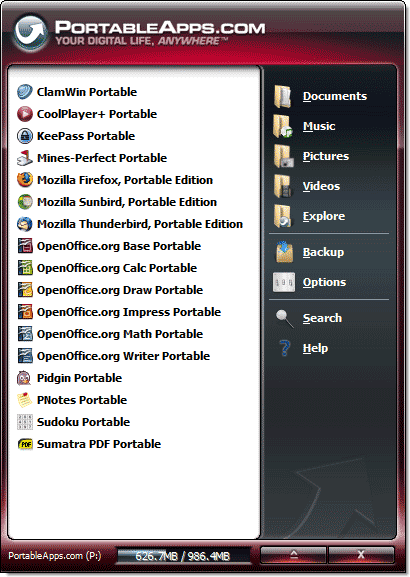
Task: Click the OpenOffice.org Draw icon
Action: point(25,290)
